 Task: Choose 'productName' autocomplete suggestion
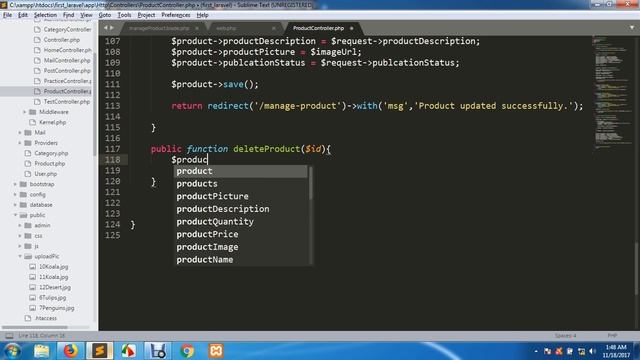[x=241, y=260]
